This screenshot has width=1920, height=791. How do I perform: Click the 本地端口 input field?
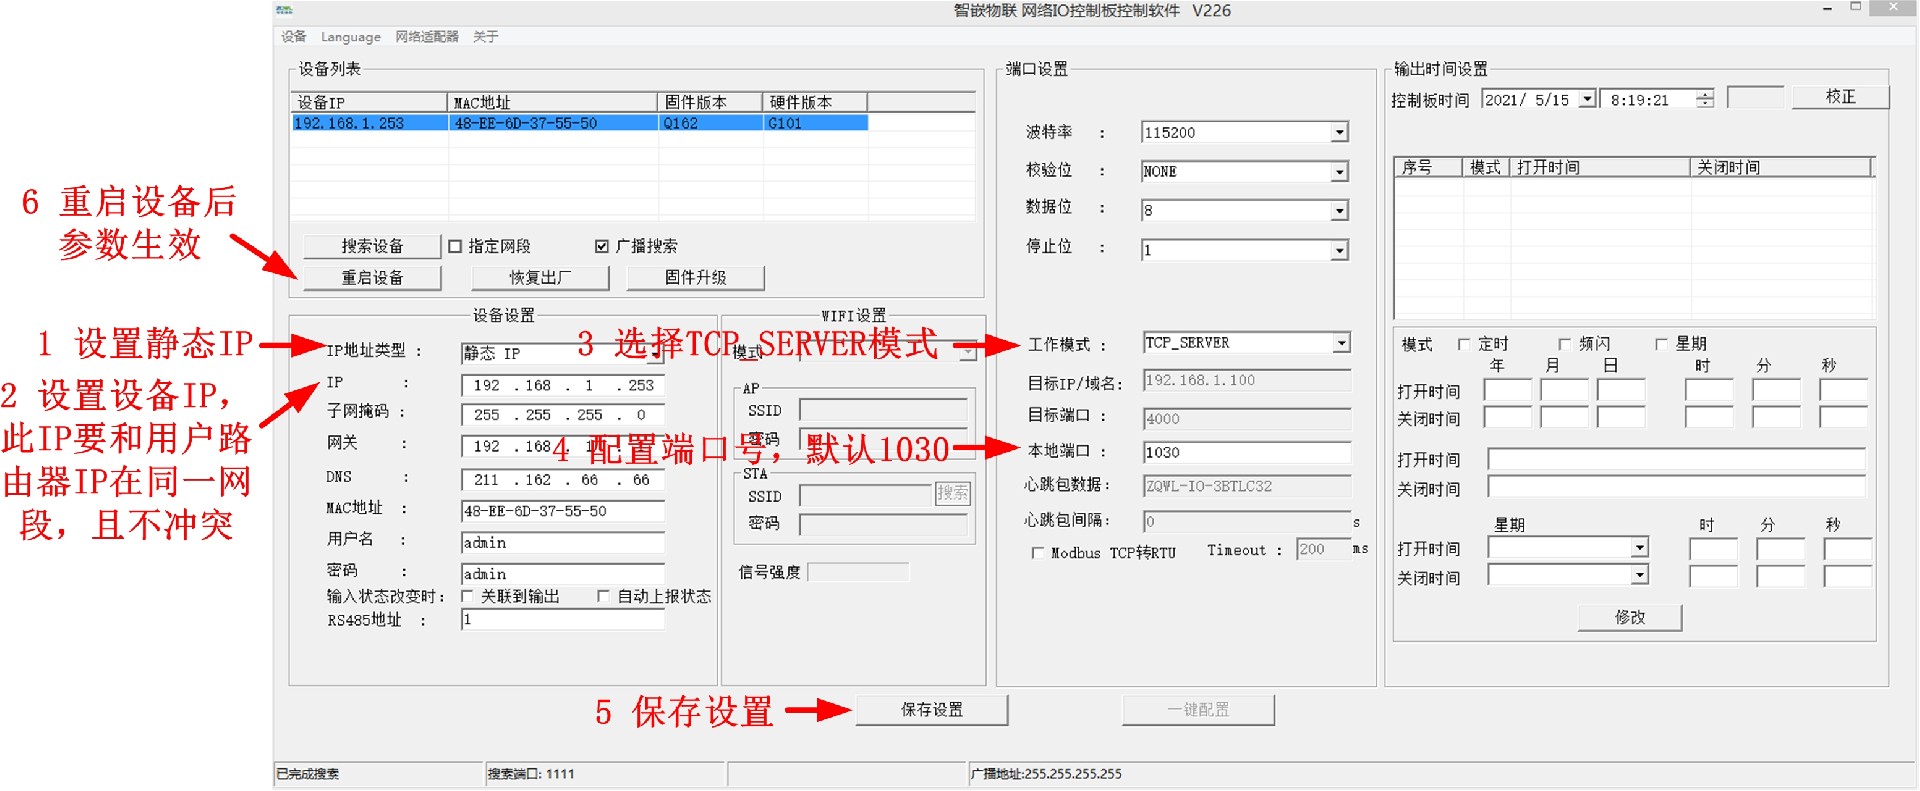[1245, 452]
